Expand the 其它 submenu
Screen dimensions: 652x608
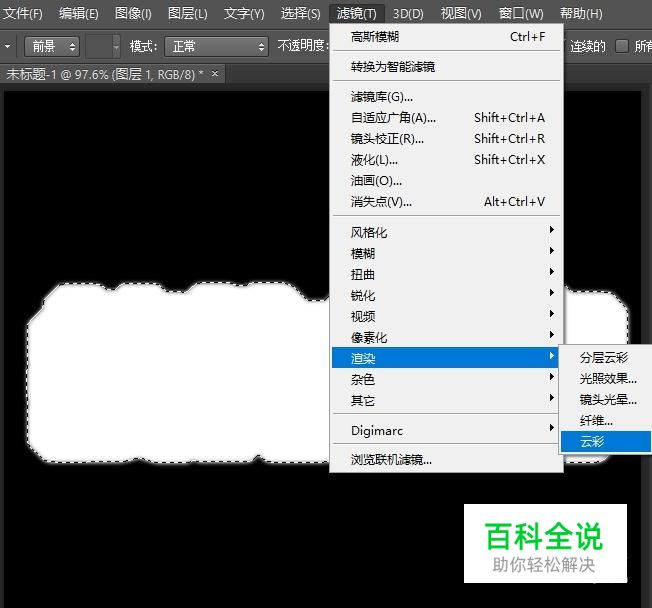(447, 400)
